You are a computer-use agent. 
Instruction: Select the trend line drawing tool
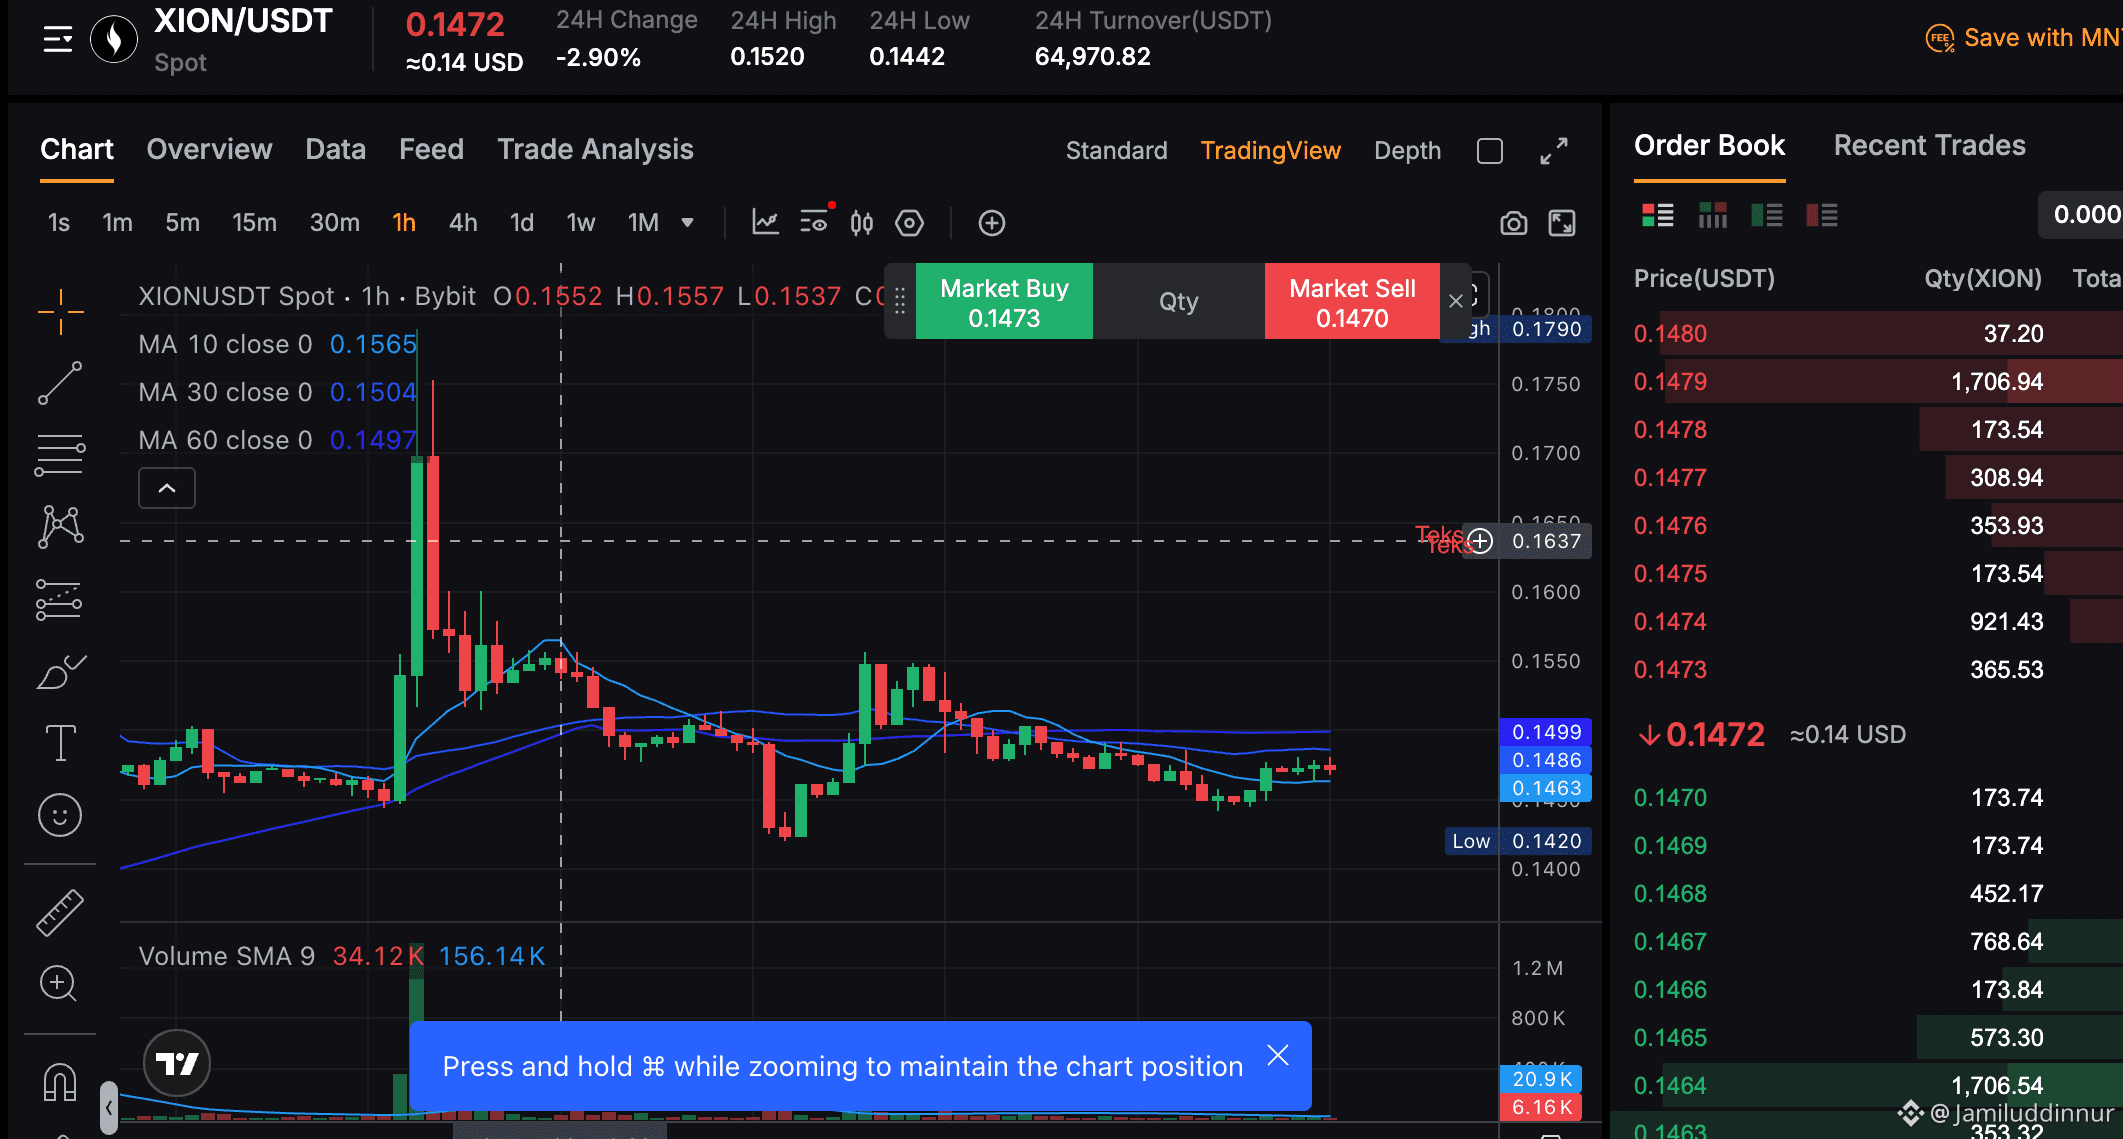click(60, 383)
